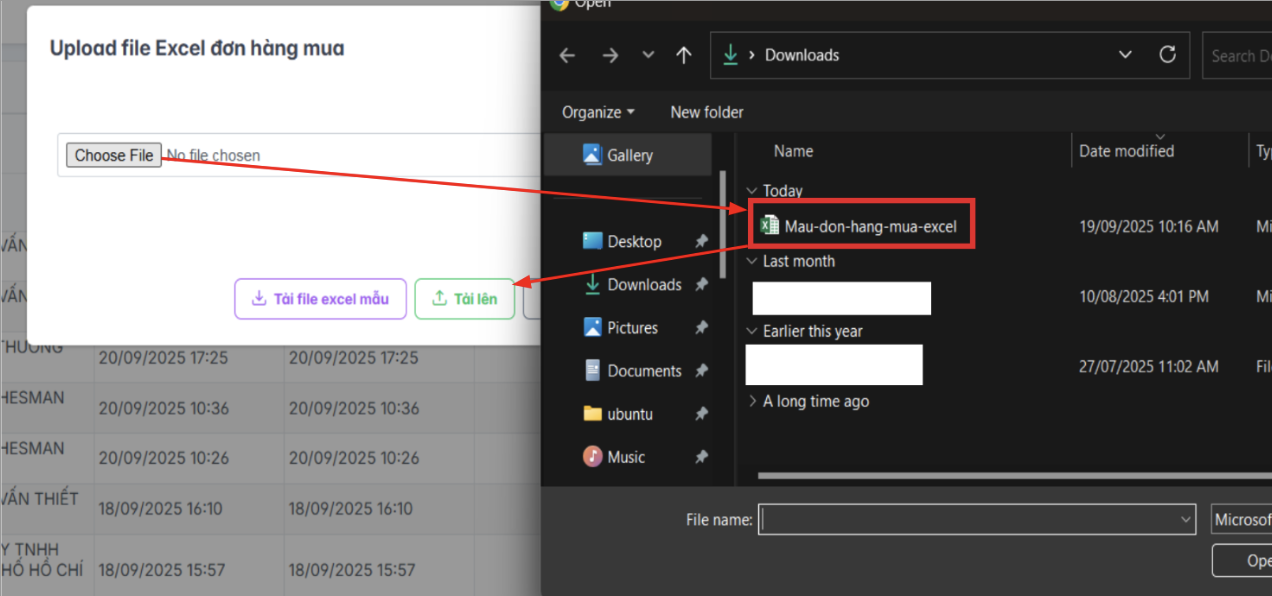Go up to the parent folder
This screenshot has width=1272, height=596.
(683, 55)
